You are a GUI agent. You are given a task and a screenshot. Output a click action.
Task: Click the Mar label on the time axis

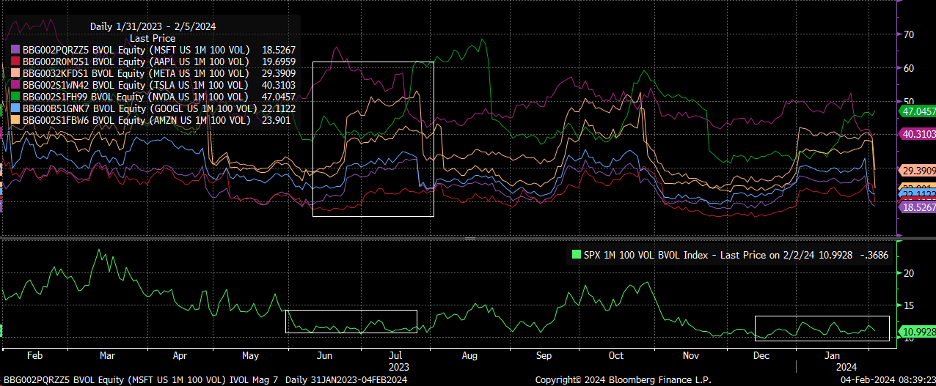pyautogui.click(x=106, y=356)
